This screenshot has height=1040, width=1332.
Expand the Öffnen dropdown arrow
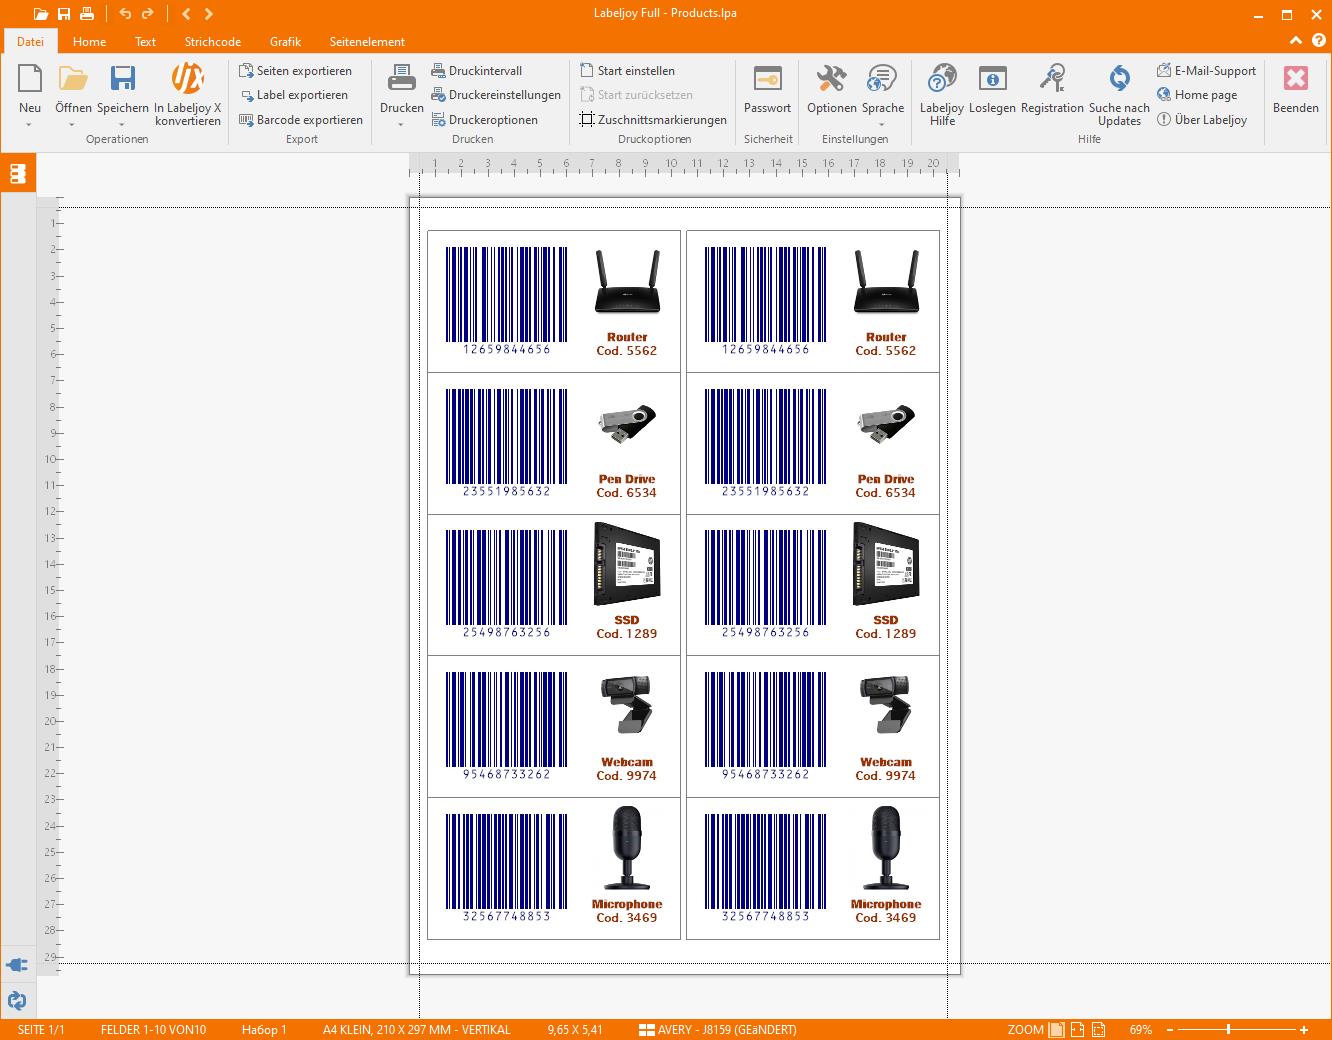[73, 125]
